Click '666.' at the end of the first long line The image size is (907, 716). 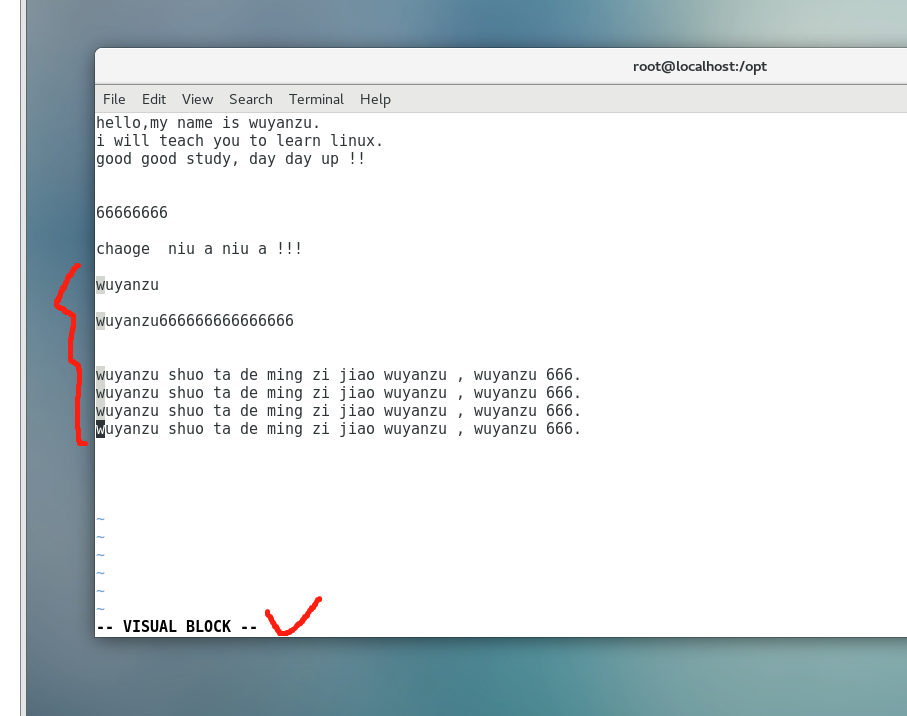563,375
